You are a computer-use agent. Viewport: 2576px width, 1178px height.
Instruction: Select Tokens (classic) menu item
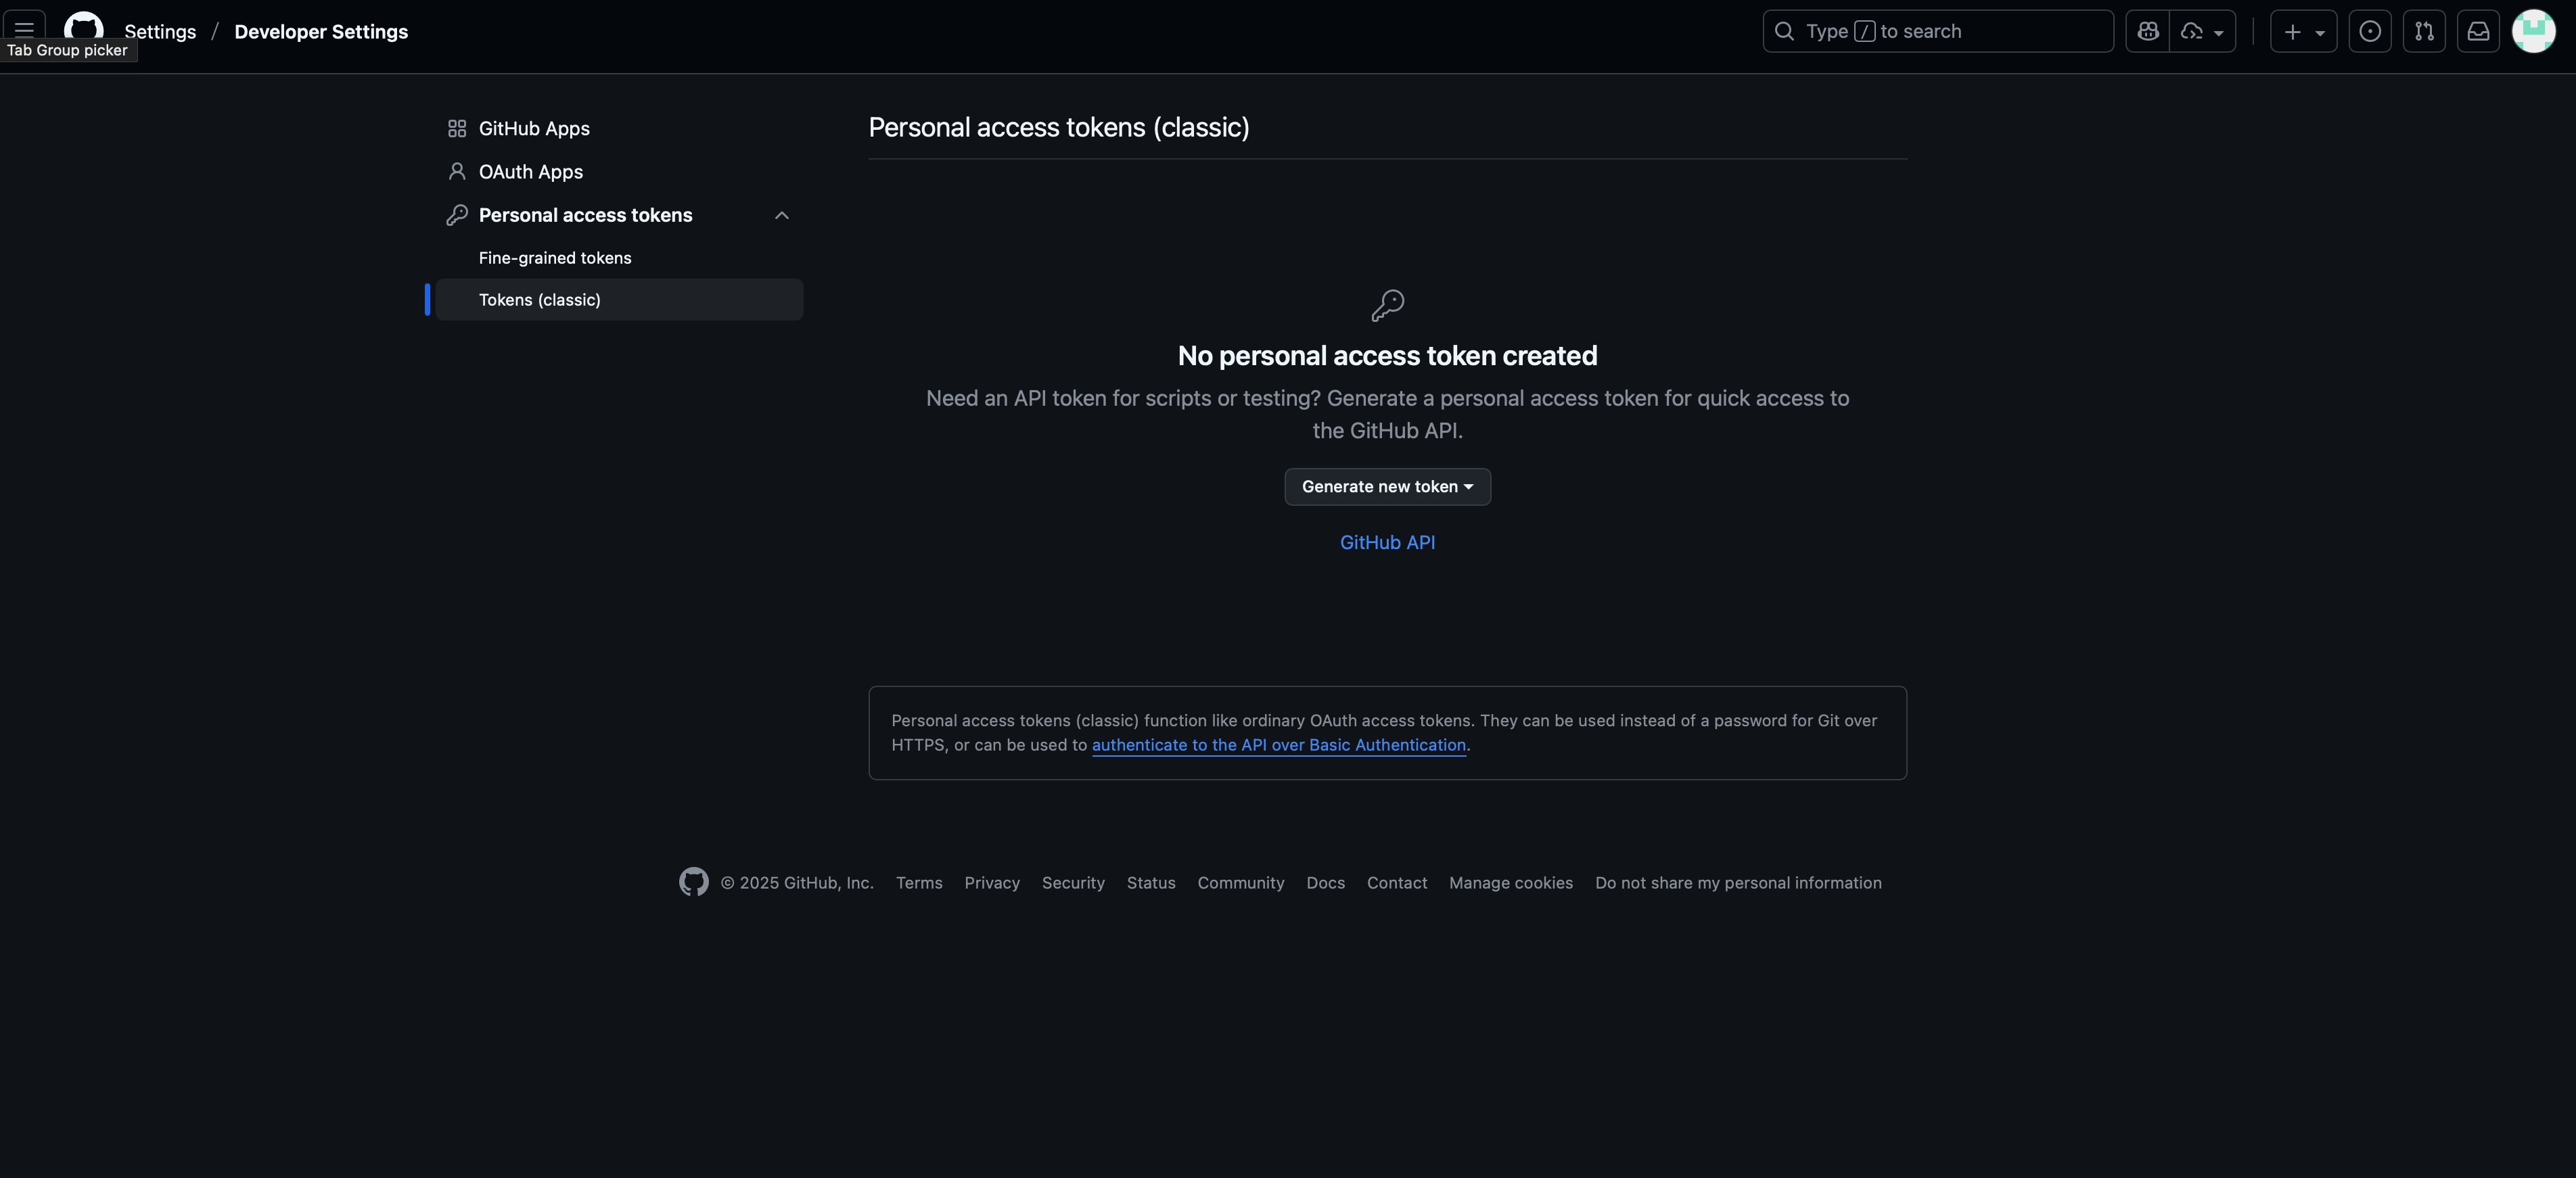pyautogui.click(x=540, y=300)
